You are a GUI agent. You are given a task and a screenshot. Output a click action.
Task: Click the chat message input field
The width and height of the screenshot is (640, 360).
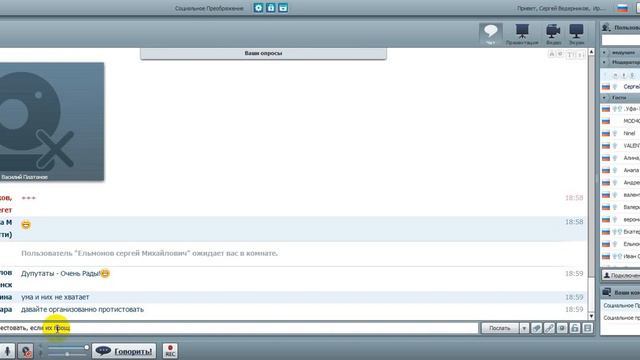click(239, 328)
